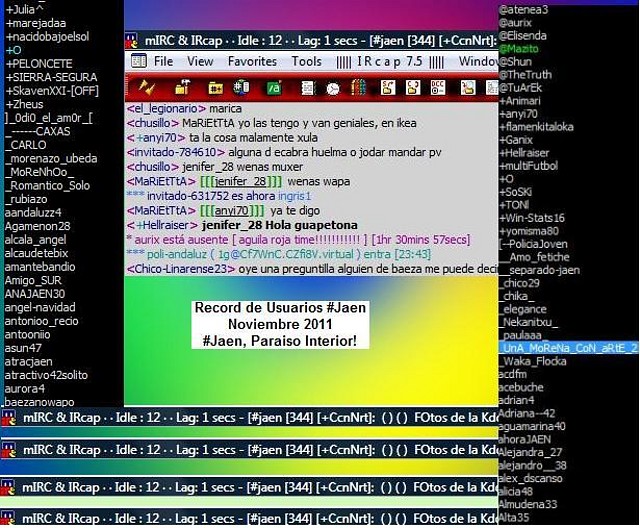Screen dimensions: 640x528
Task: Select +Zheus in left nicklist
Action: [x=24, y=104]
